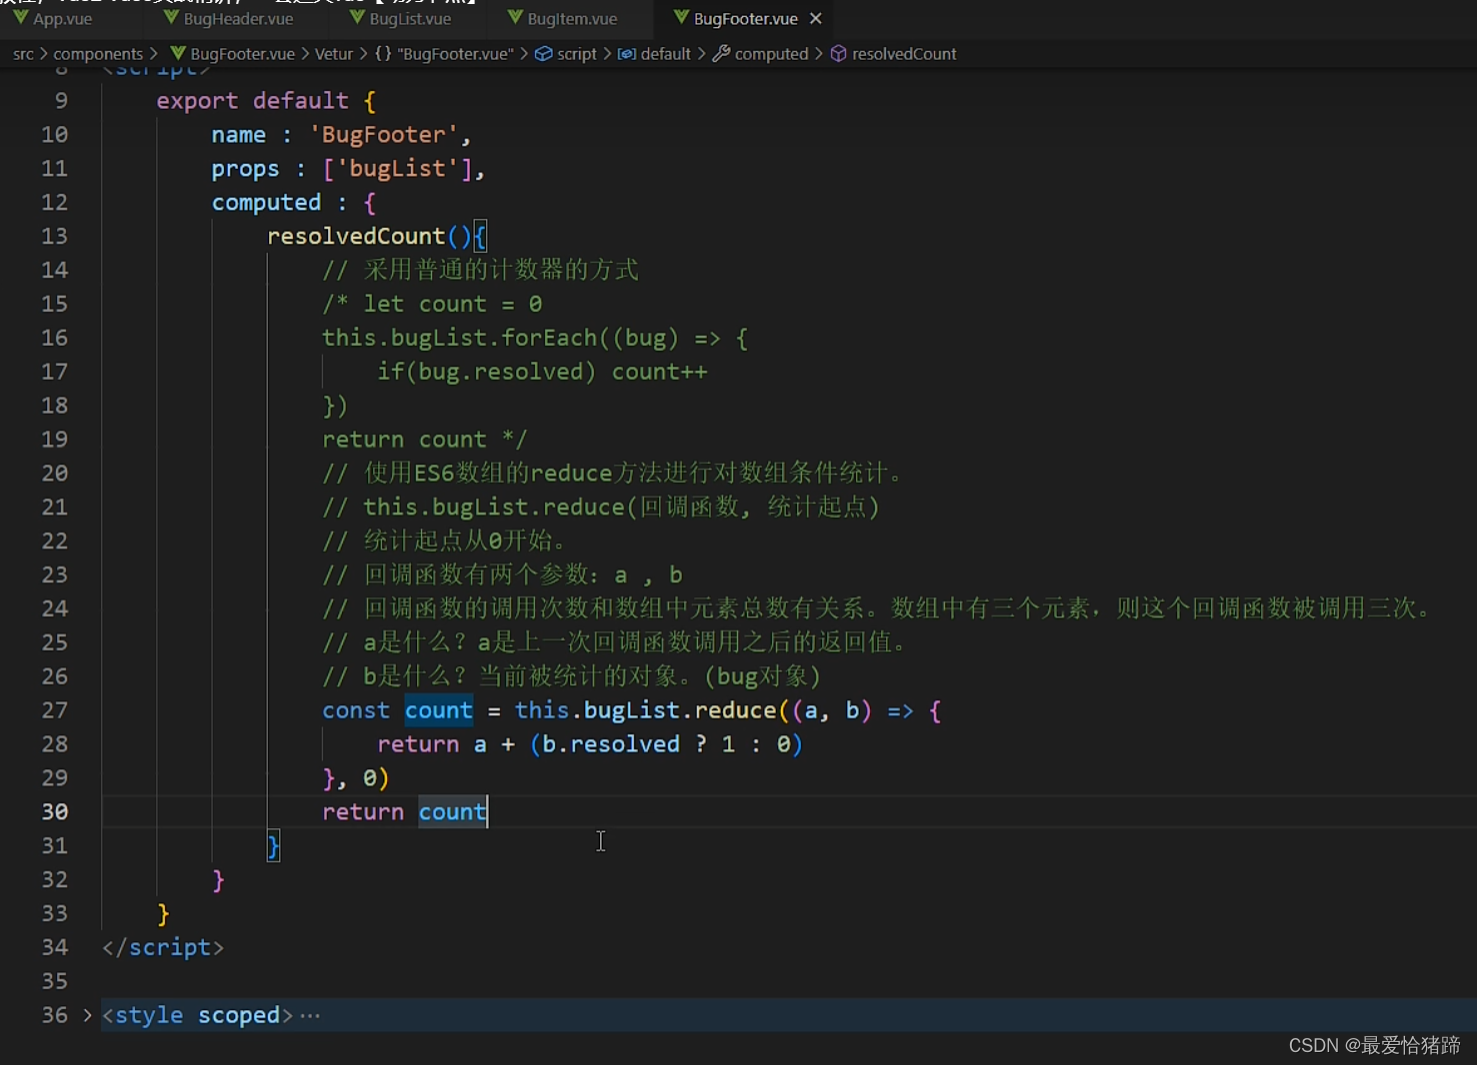This screenshot has height=1065, width=1477.
Task: Click the folded ellipsis after style scoped
Action: (310, 1015)
